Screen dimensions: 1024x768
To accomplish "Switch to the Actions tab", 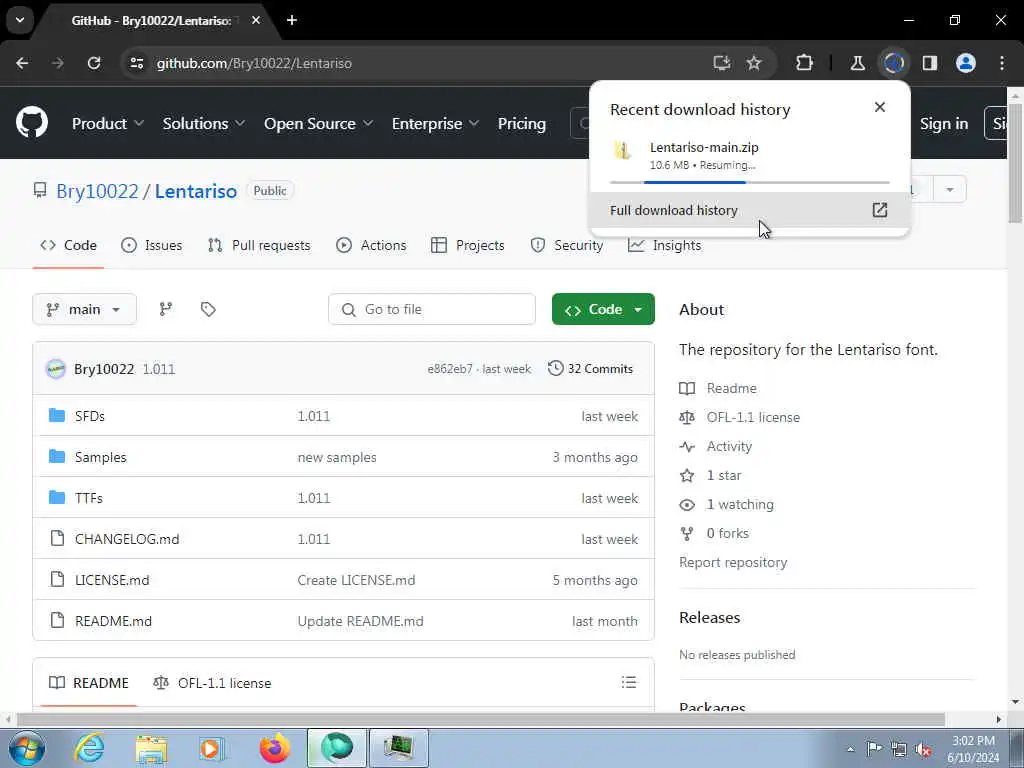I will point(372,246).
